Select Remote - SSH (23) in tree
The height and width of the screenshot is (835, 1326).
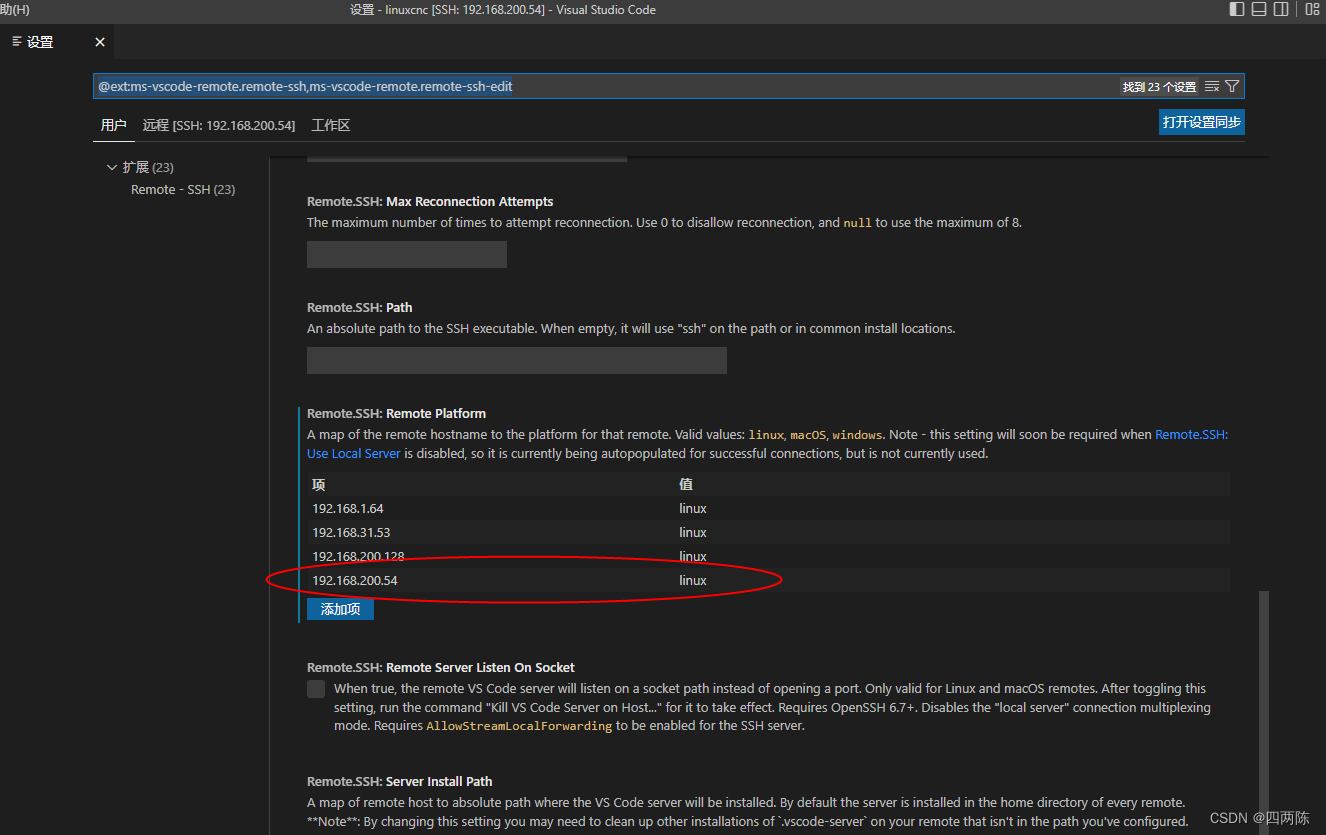[x=183, y=189]
